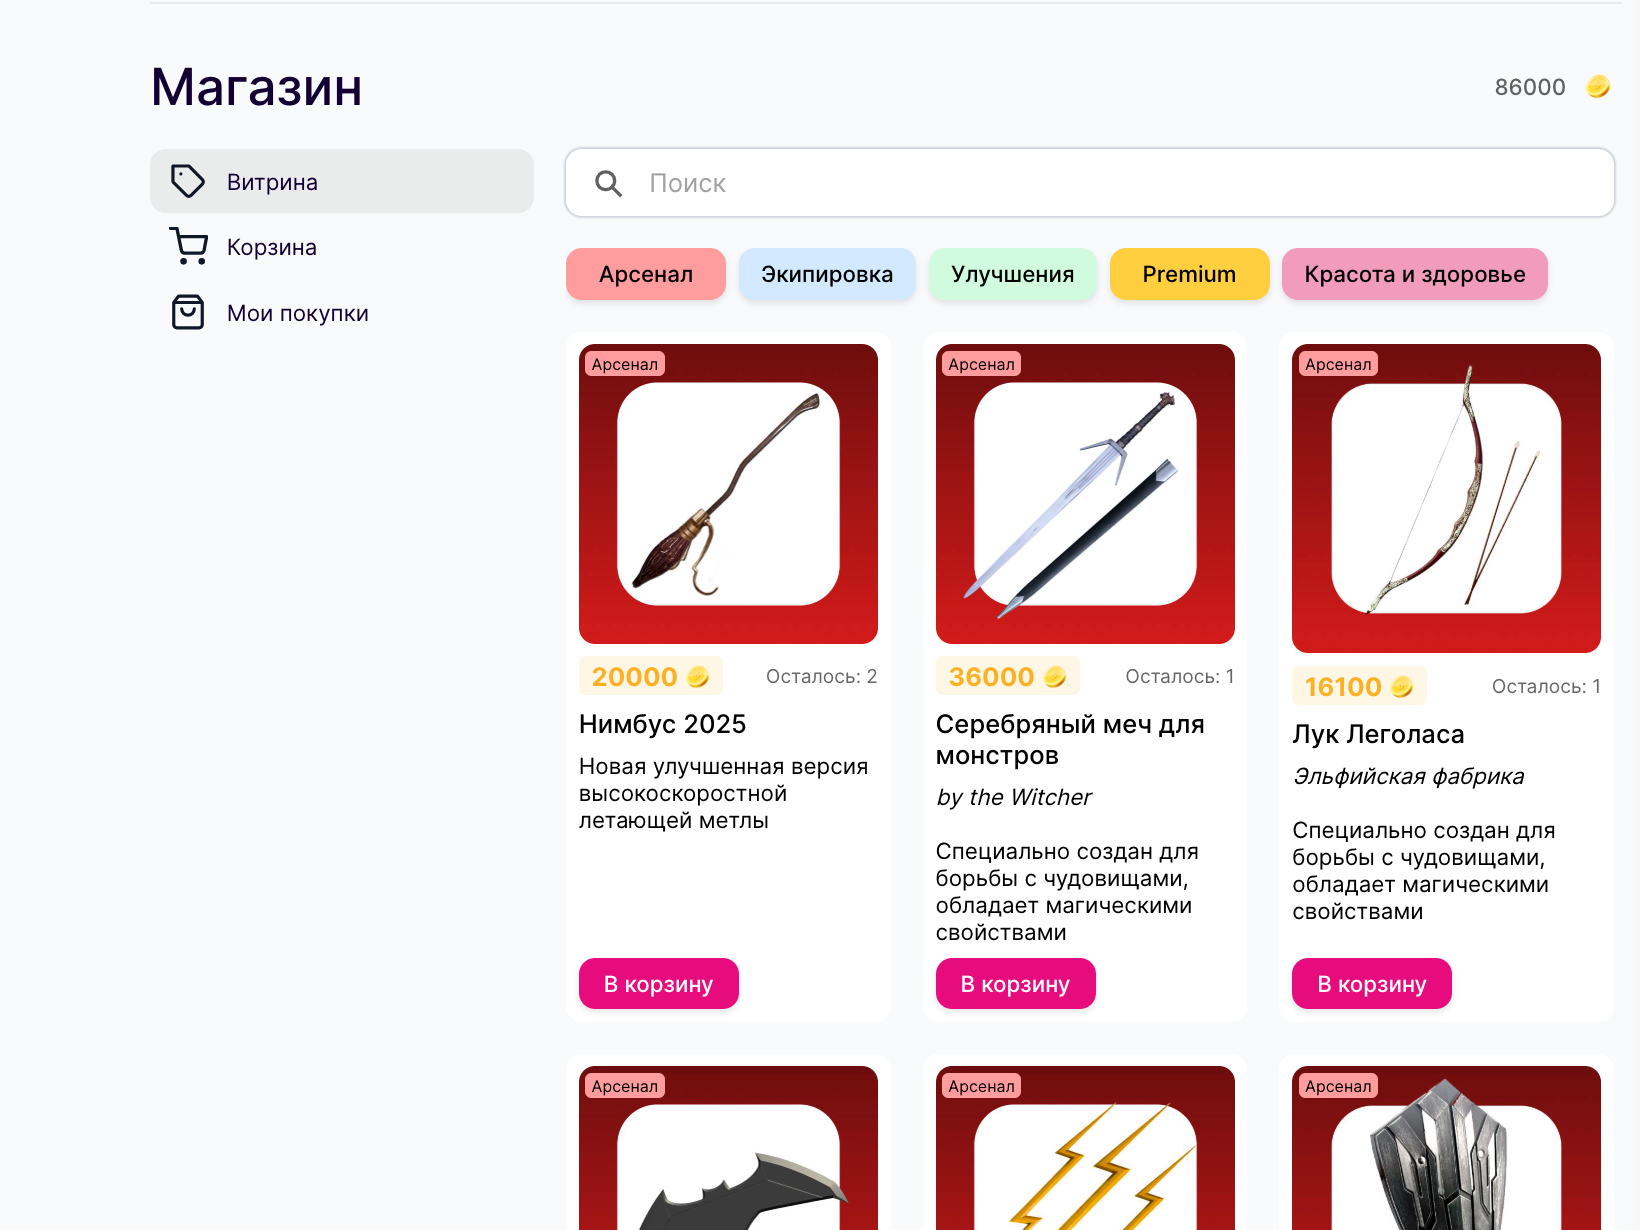Choose the Красота и здоровье filter
Viewport: 1640px width, 1230px height.
[1415, 274]
